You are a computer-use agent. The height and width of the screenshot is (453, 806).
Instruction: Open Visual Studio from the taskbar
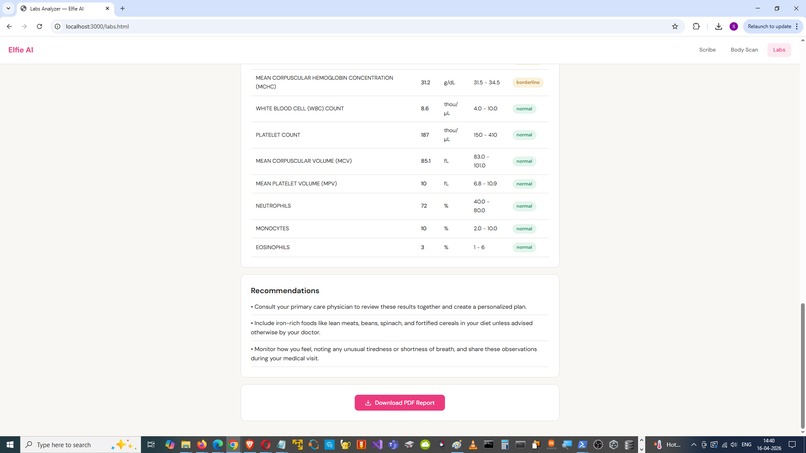[x=377, y=444]
